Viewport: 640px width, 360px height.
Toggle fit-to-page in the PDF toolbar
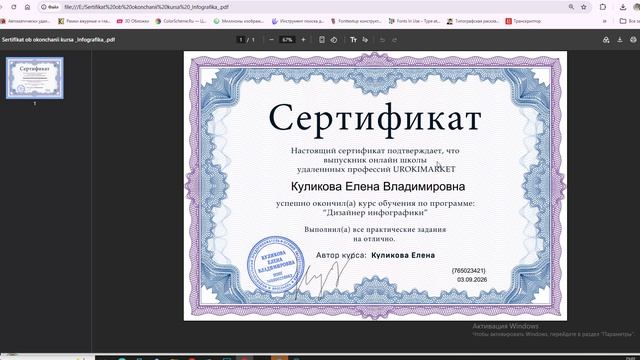click(322, 40)
